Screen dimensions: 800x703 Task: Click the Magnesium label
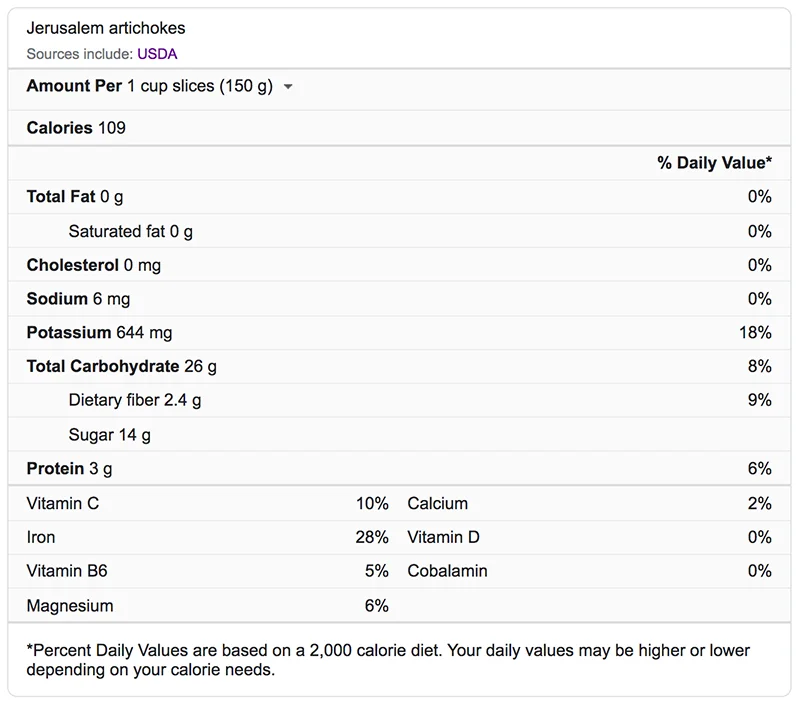click(x=70, y=606)
